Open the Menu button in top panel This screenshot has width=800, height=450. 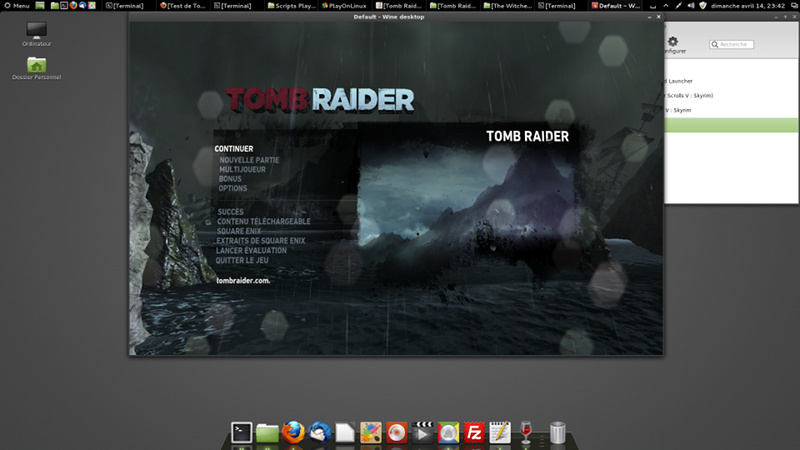(x=17, y=6)
